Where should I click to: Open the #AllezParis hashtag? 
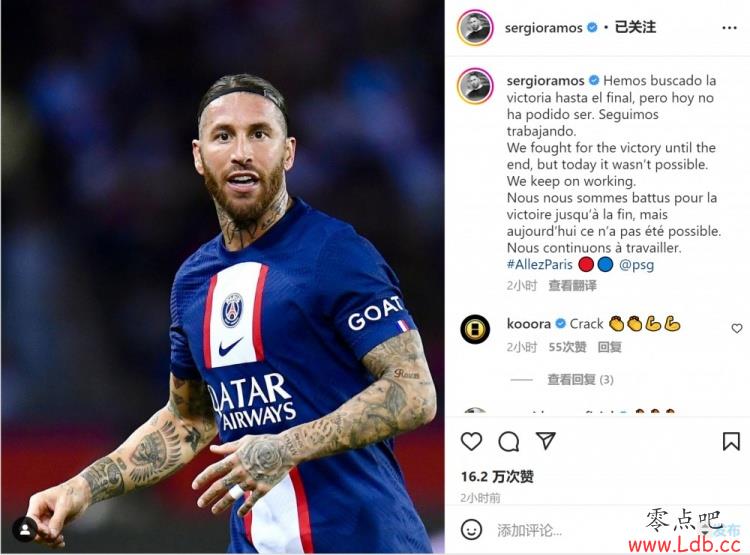540,264
